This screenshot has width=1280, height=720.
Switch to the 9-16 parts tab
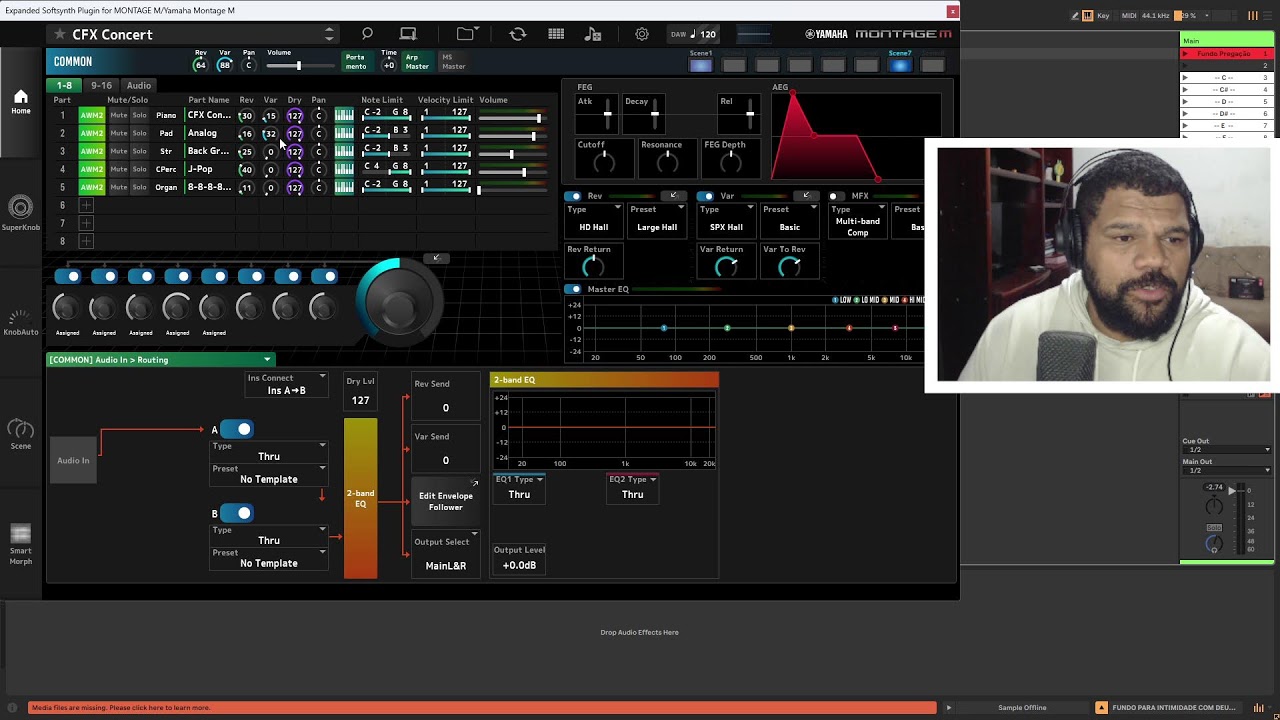101,86
